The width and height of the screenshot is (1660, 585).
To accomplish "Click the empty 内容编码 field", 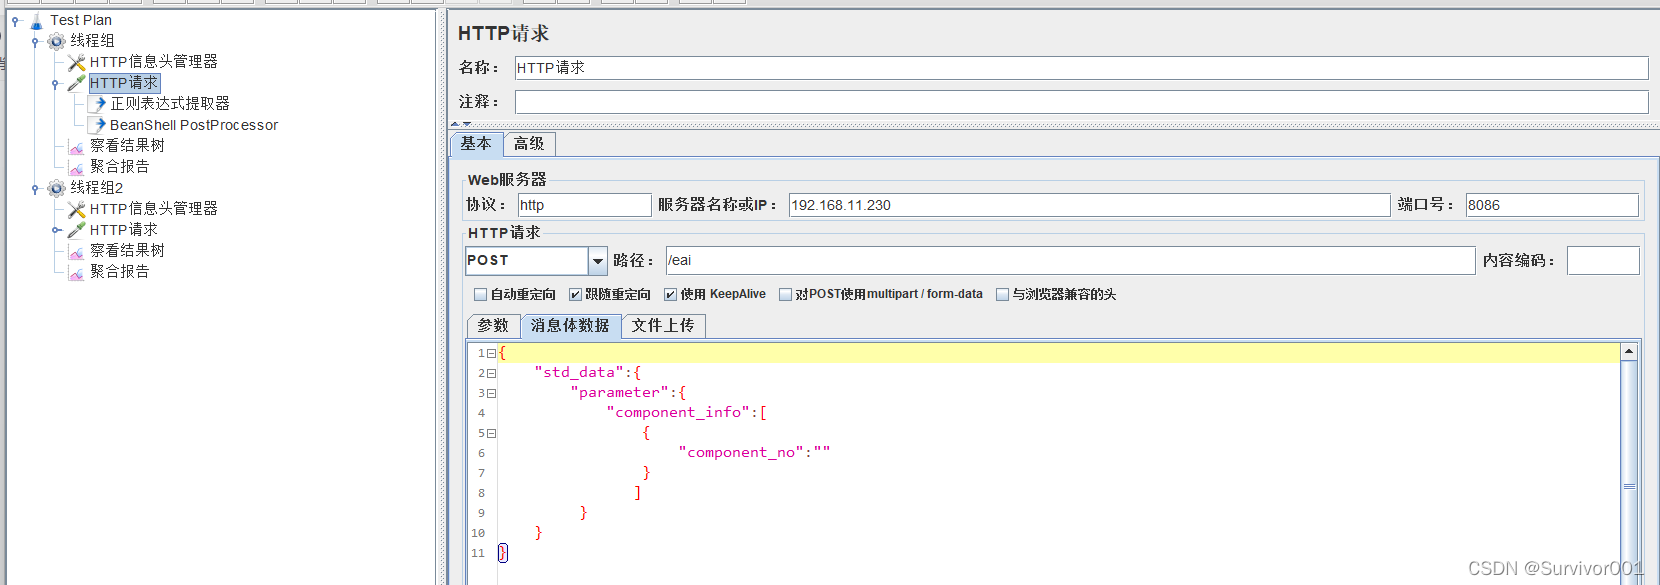I will pos(1603,261).
